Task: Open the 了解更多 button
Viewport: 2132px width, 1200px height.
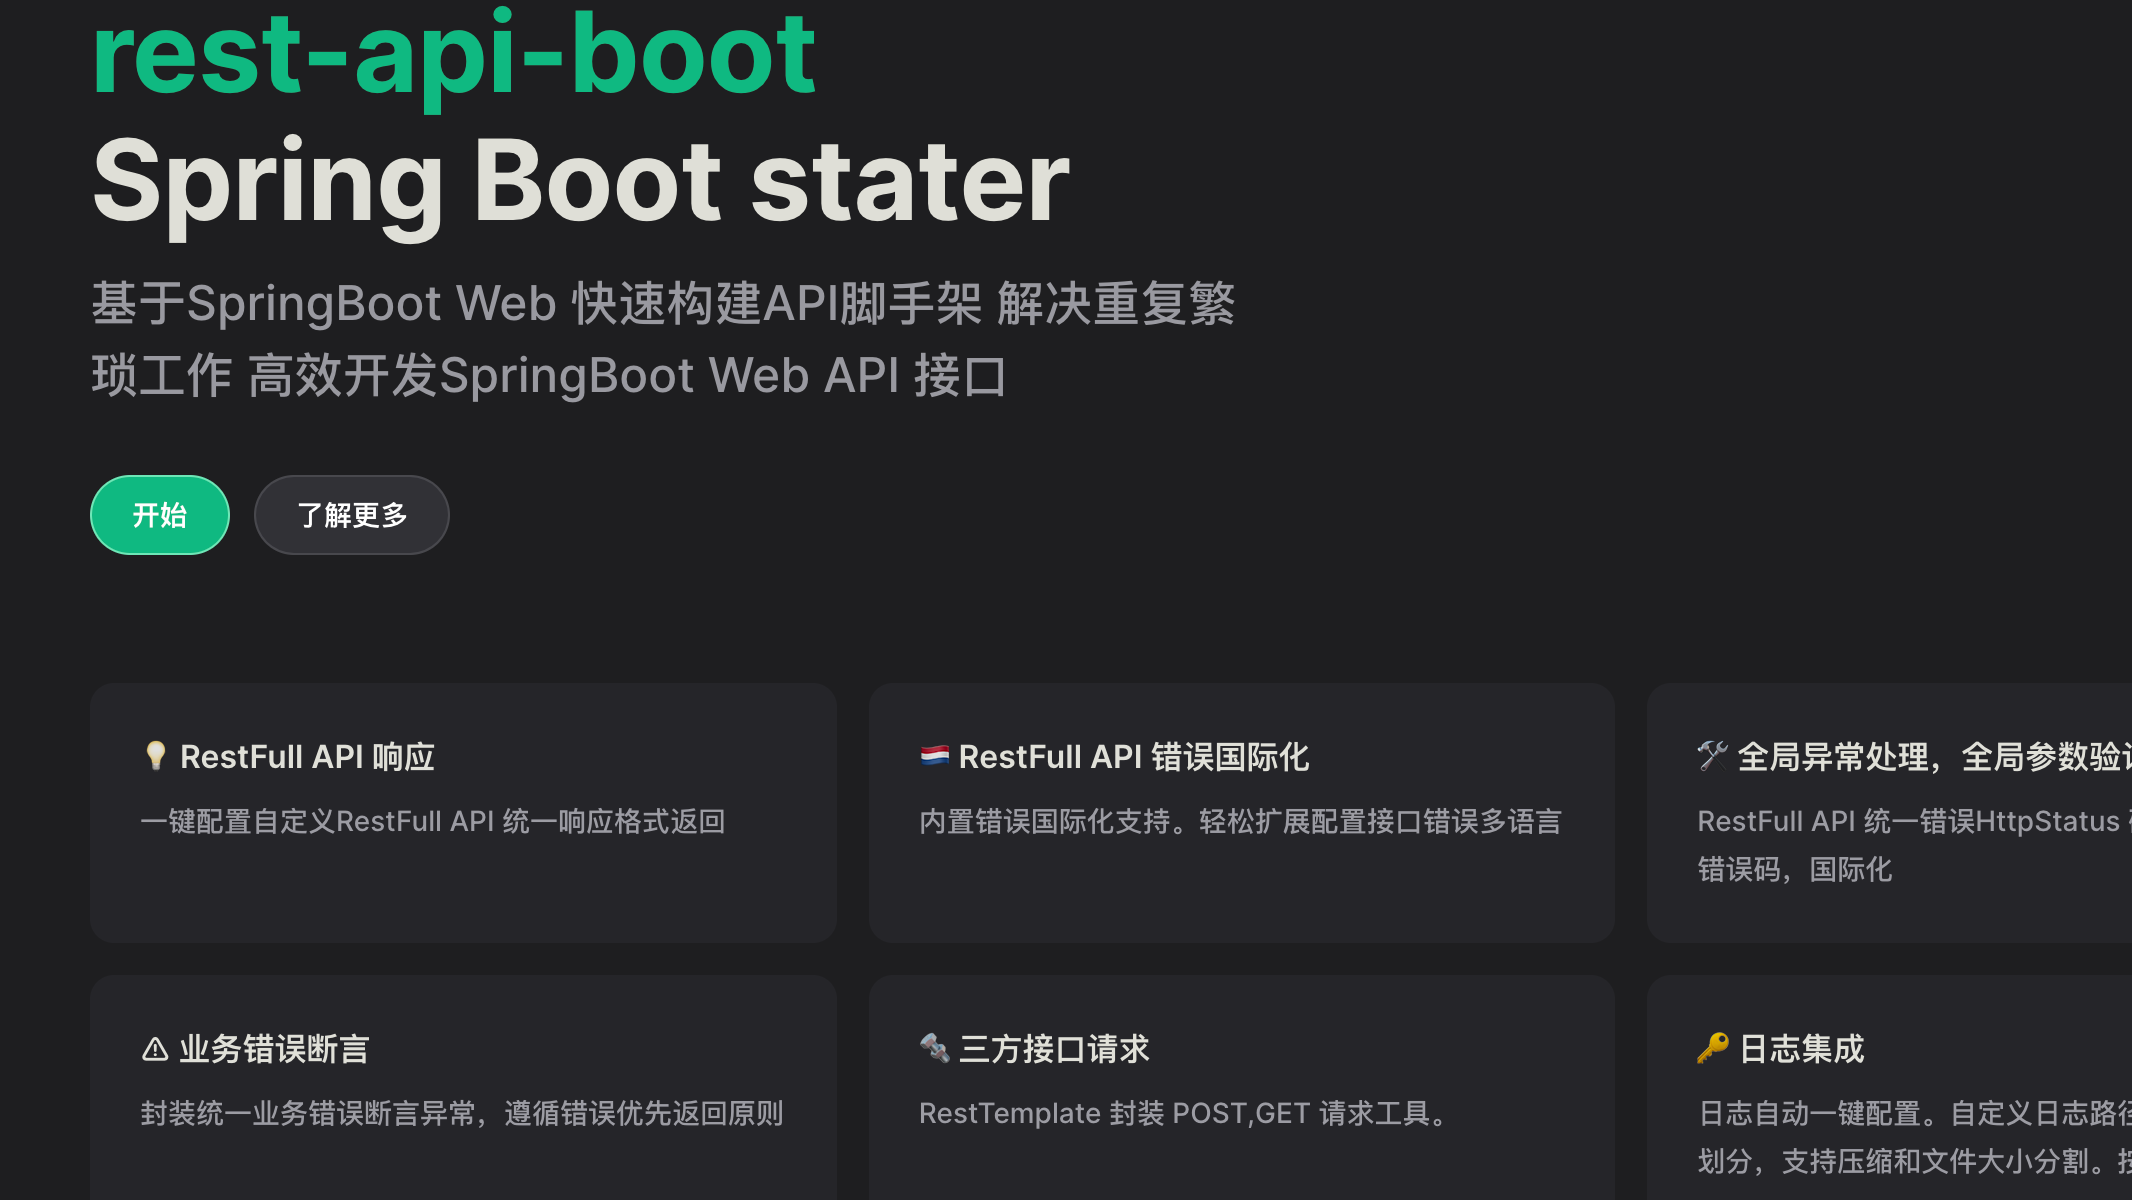Action: pos(352,515)
